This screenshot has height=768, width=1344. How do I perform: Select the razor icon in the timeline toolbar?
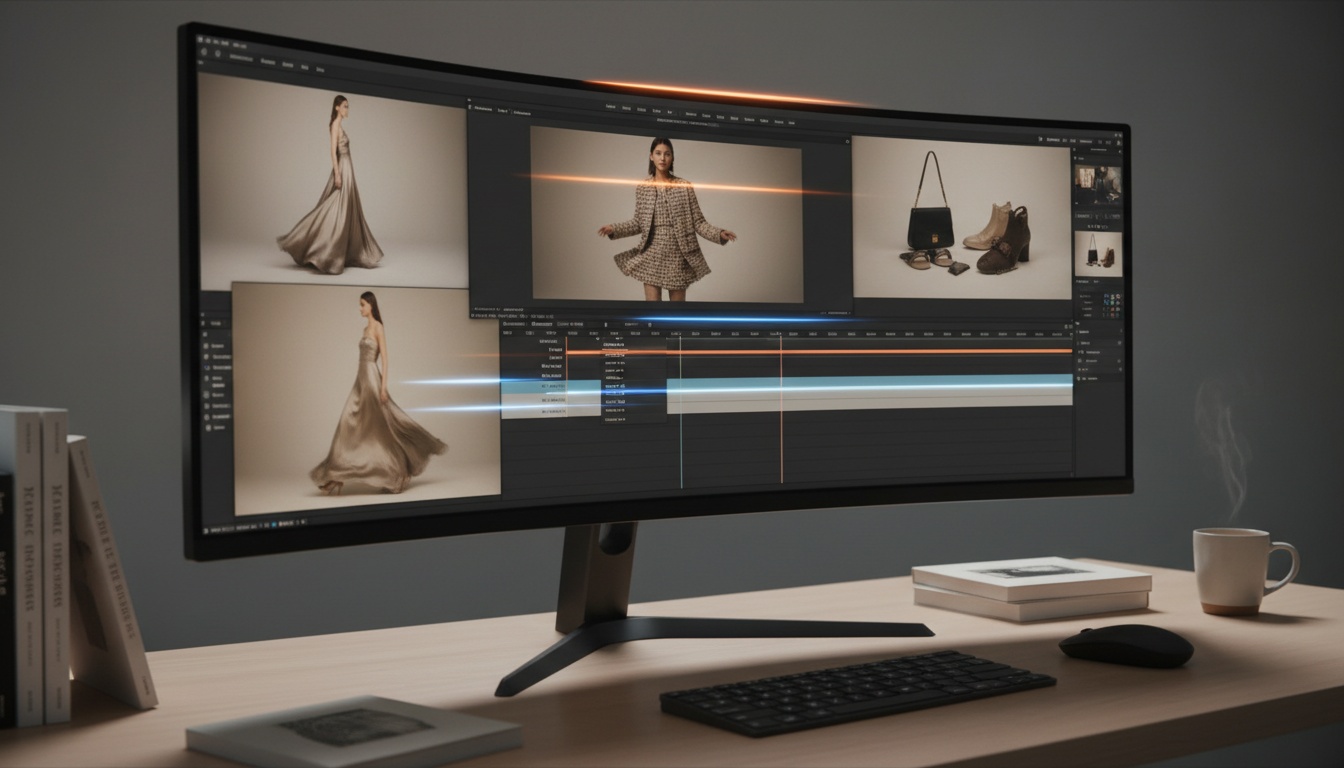pos(606,324)
